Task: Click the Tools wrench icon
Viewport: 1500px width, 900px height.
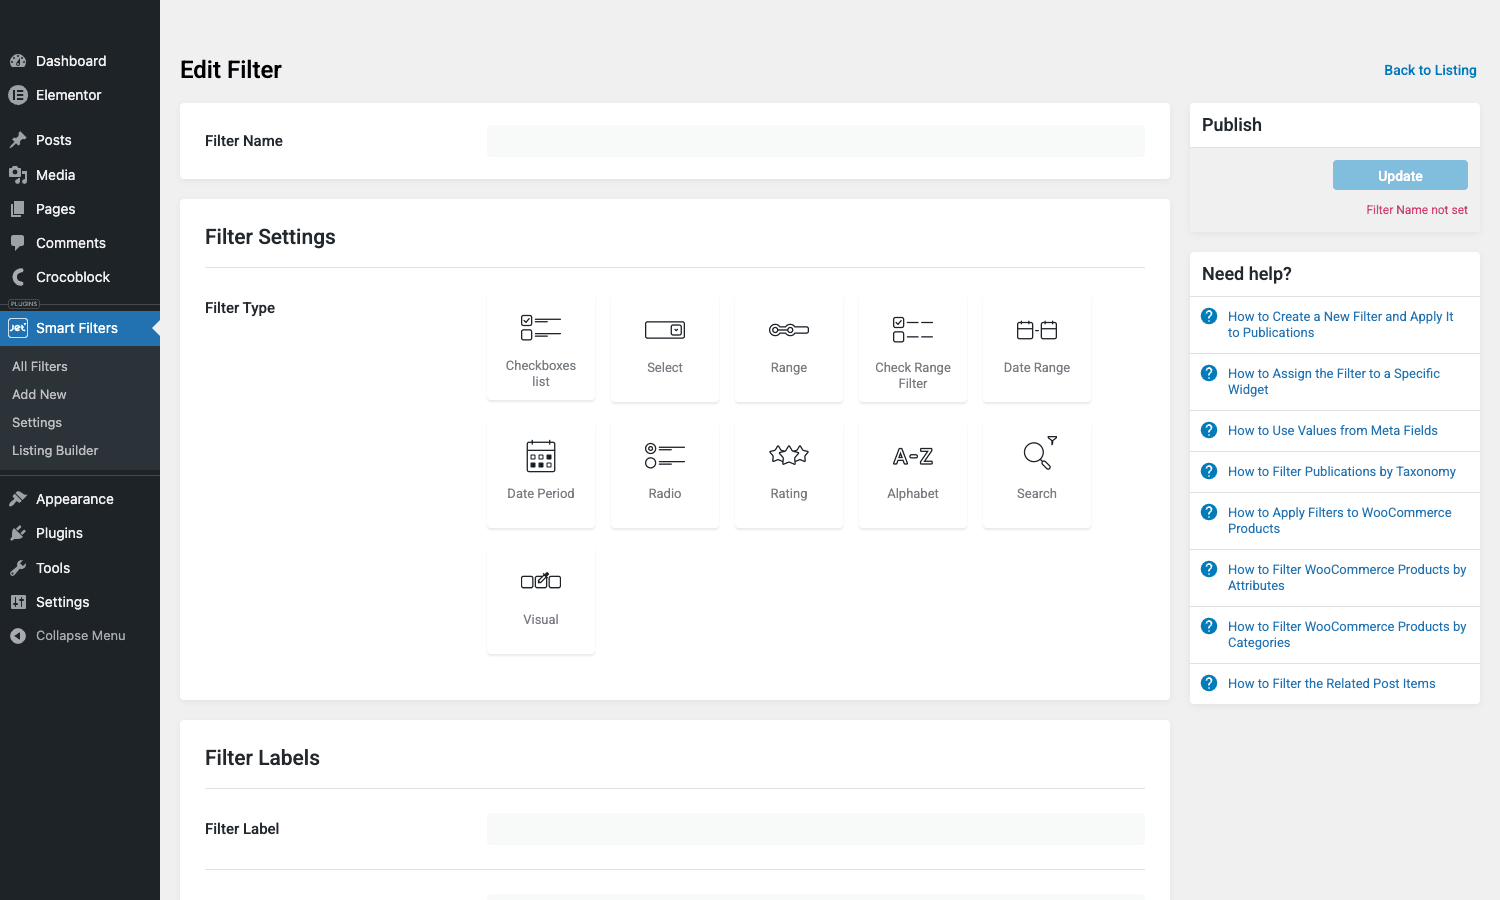Action: pos(18,568)
